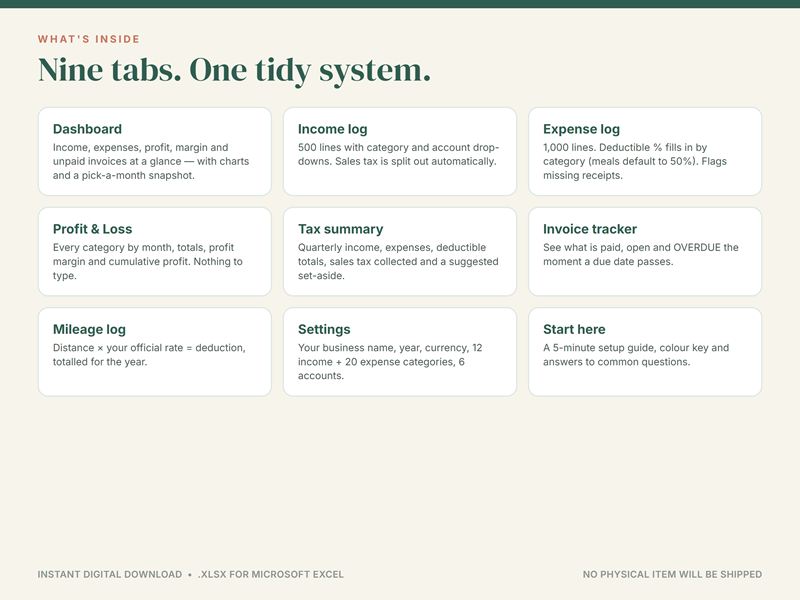Select the "Nine tabs. One tidy system." heading
This screenshot has width=800, height=600.
[234, 70]
